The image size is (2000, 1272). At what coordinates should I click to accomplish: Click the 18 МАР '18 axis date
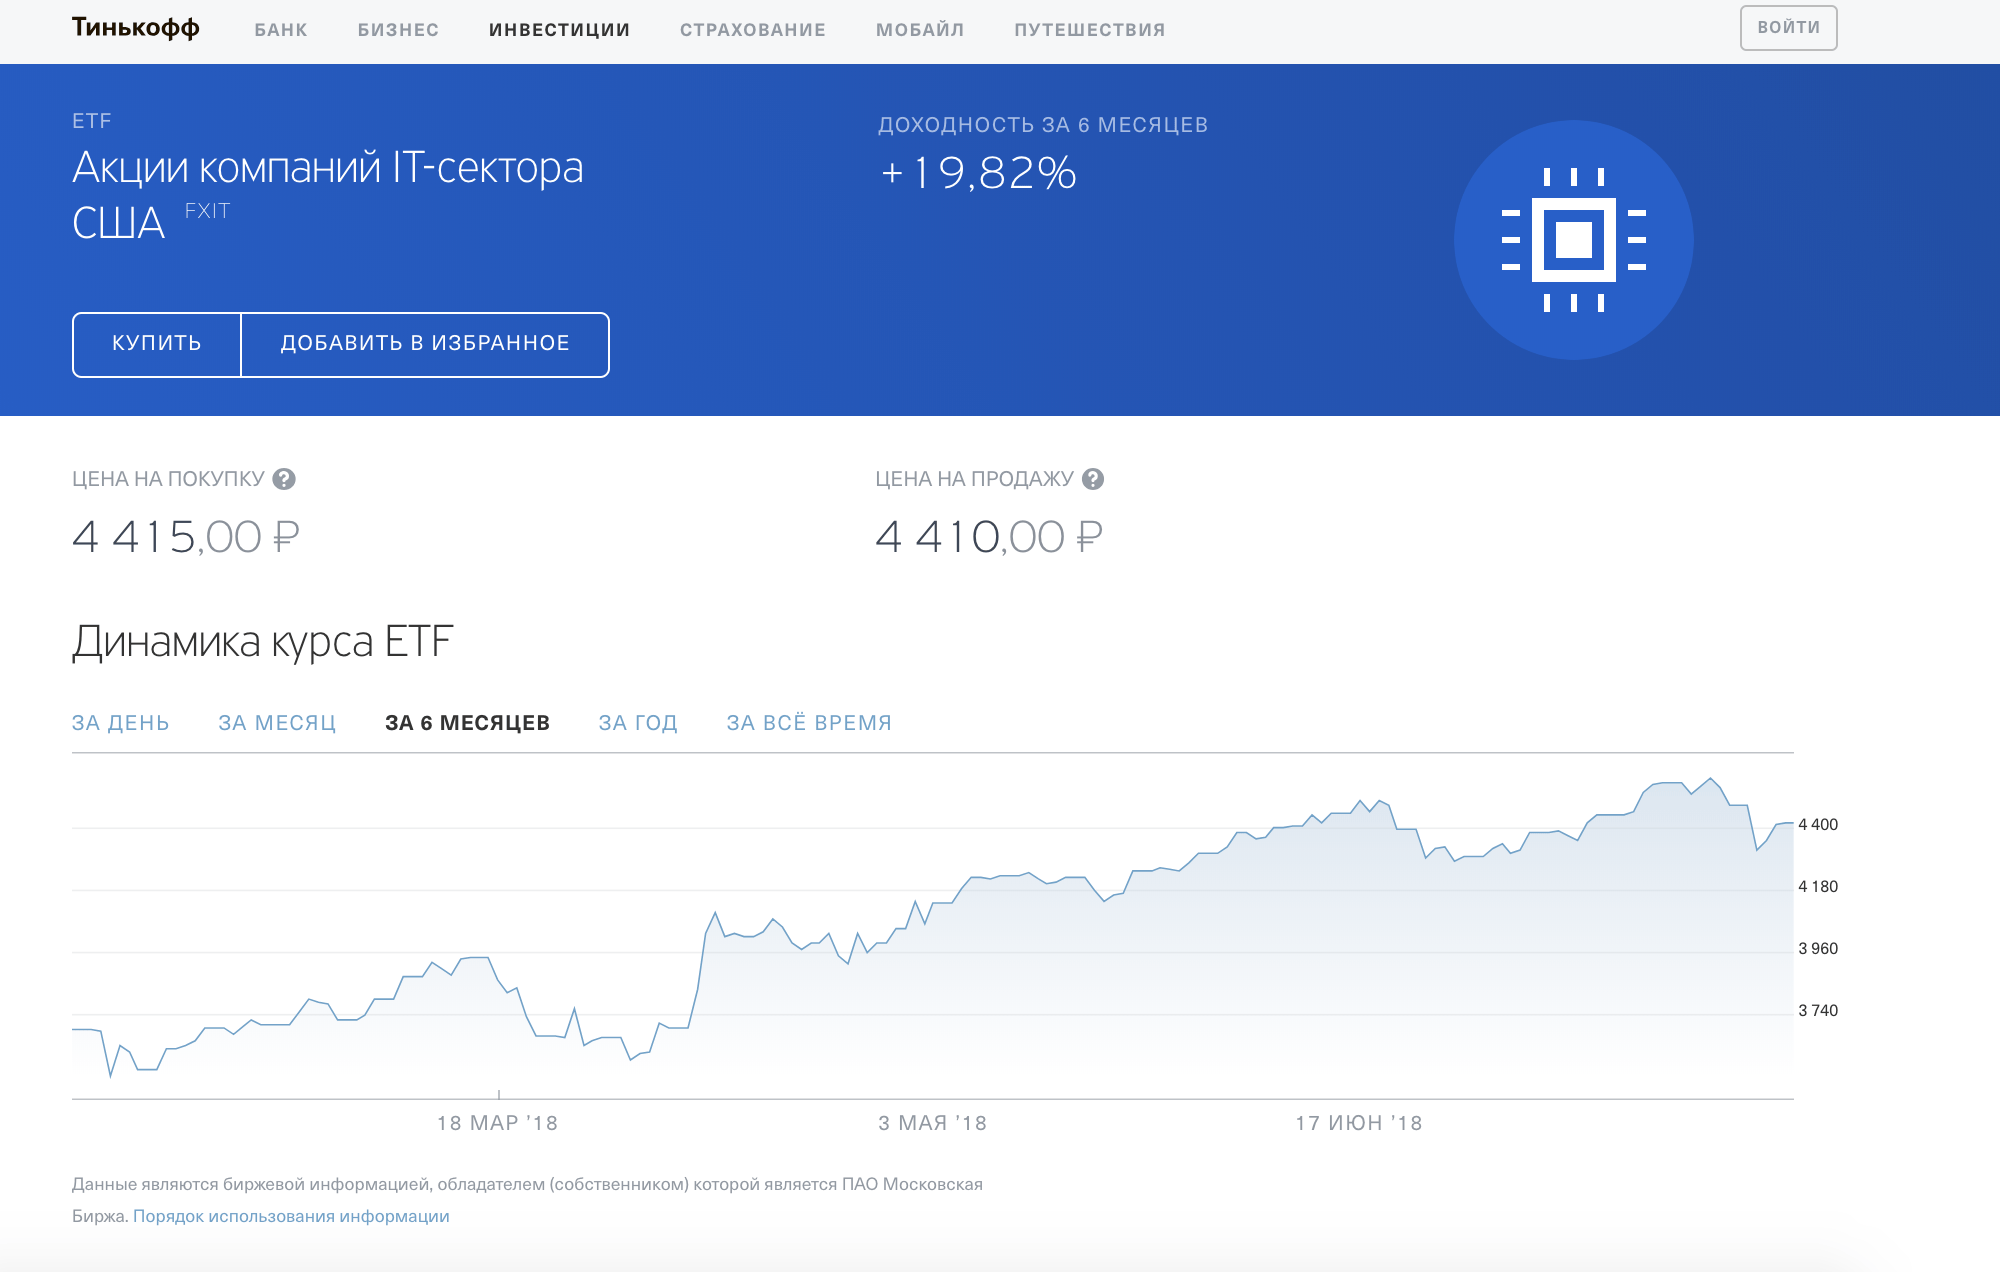497,1123
